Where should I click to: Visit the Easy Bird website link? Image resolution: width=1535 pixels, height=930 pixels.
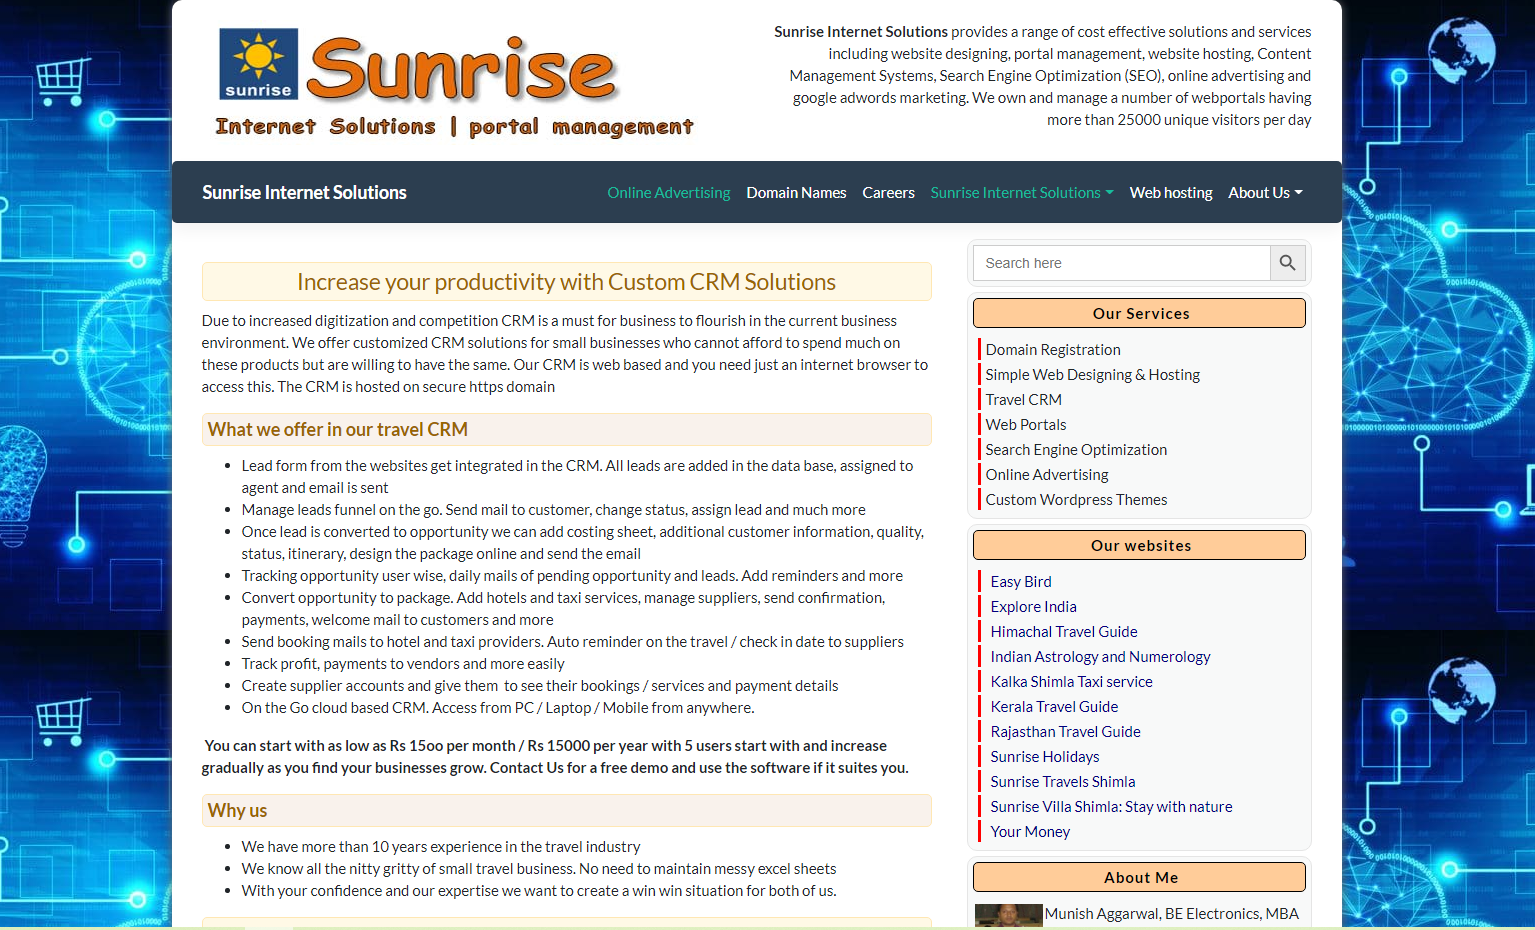click(1021, 582)
